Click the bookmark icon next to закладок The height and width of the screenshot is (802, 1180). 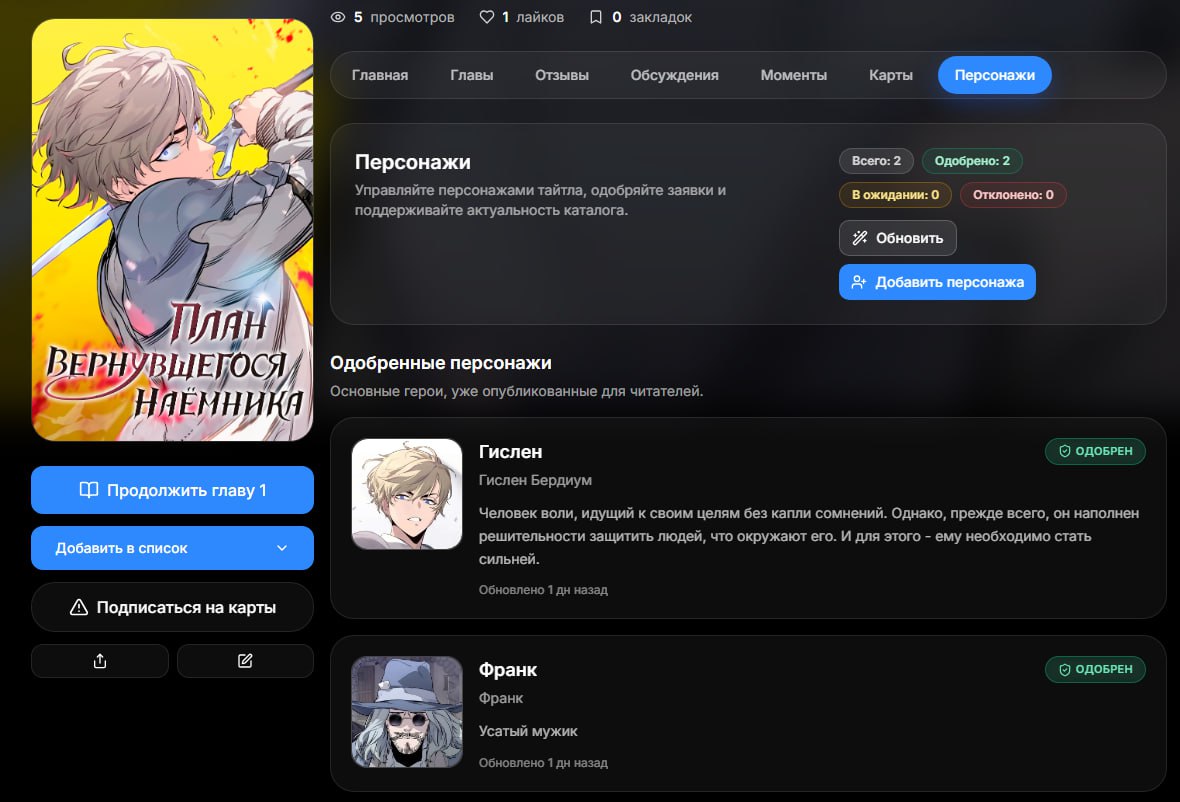click(596, 17)
